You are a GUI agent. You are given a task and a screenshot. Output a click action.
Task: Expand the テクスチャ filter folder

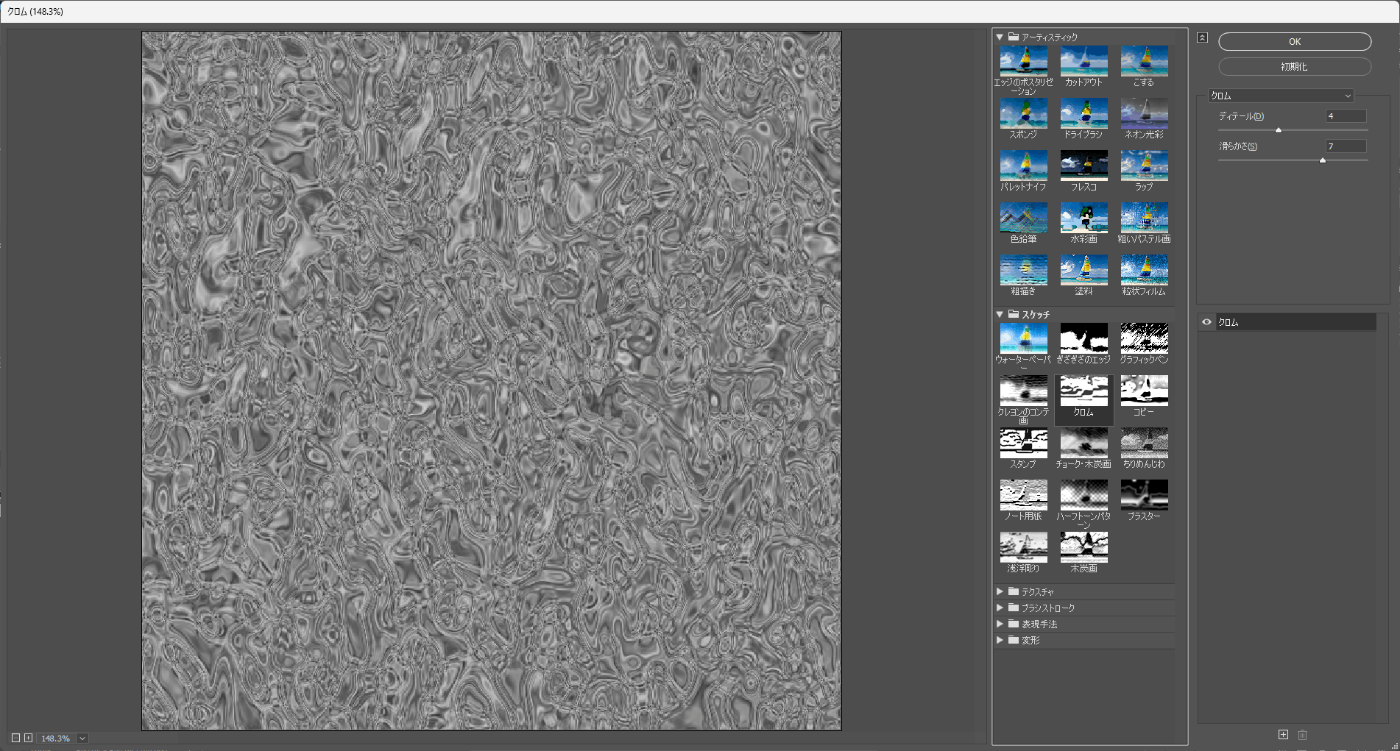(x=1000, y=592)
